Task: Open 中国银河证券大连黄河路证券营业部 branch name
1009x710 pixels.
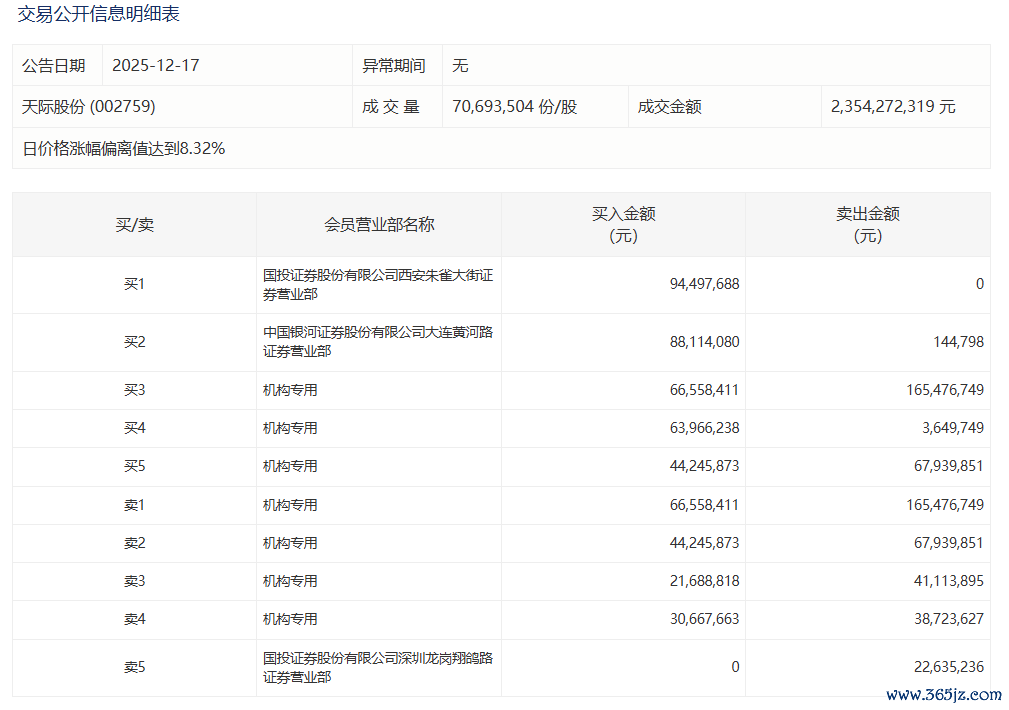Action: 377,342
